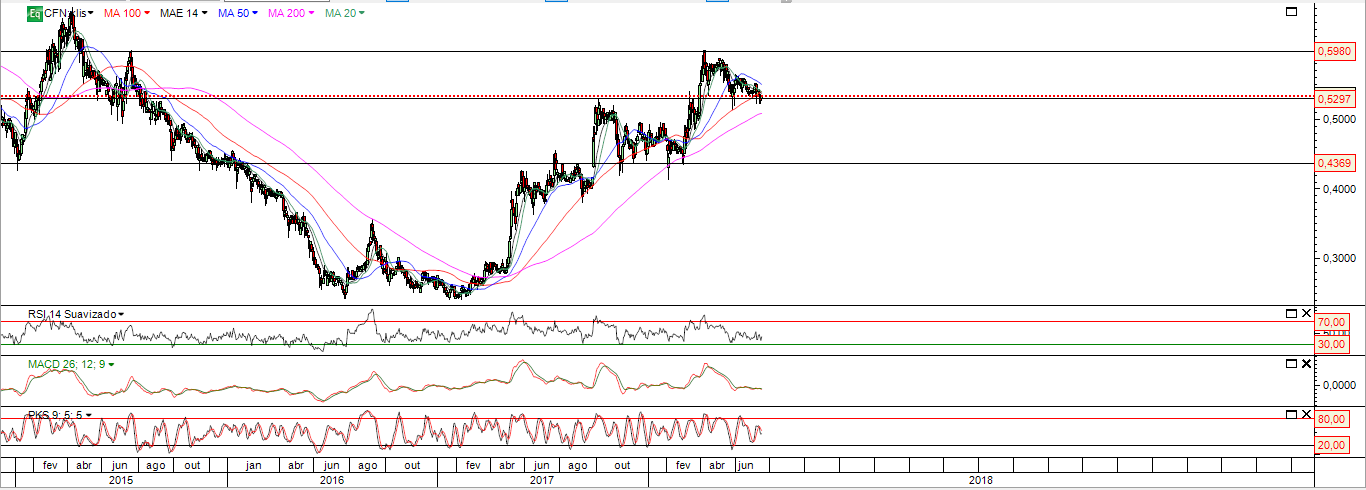The image size is (1366, 490).
Task: Open the MA 50 indicator dropdown
Action: (256, 14)
